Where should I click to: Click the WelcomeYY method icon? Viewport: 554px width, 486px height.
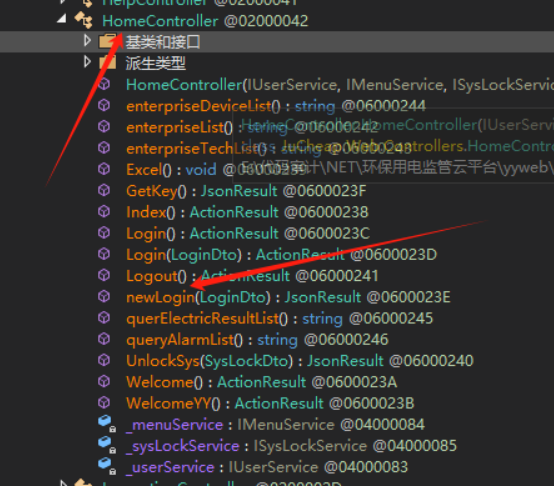pyautogui.click(x=104, y=403)
